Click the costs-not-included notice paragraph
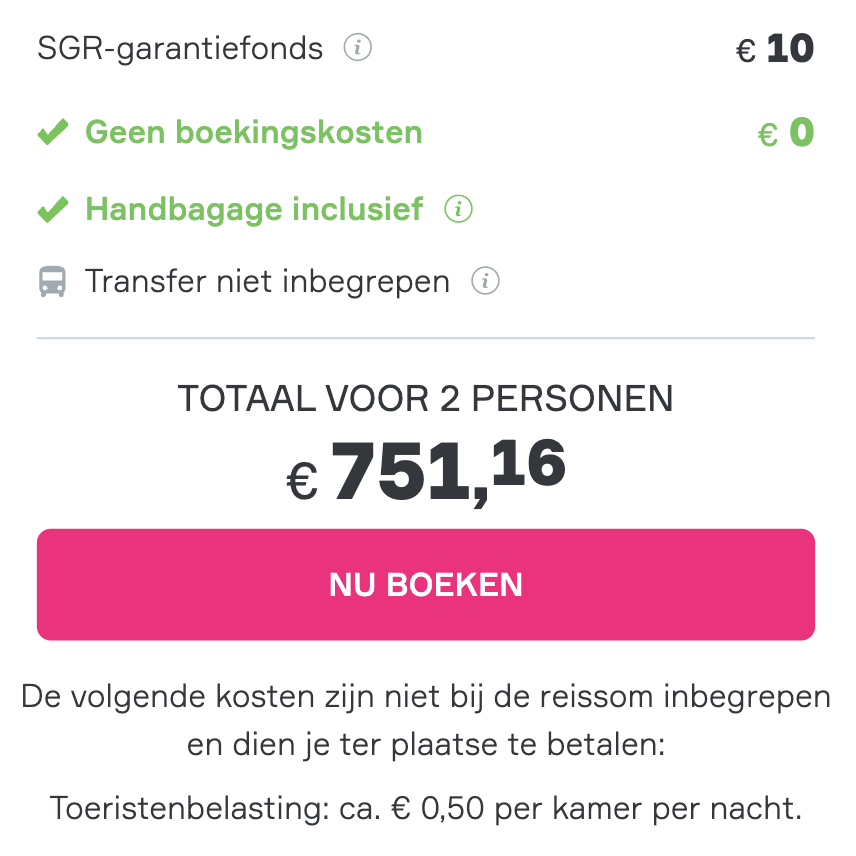 coord(426,721)
